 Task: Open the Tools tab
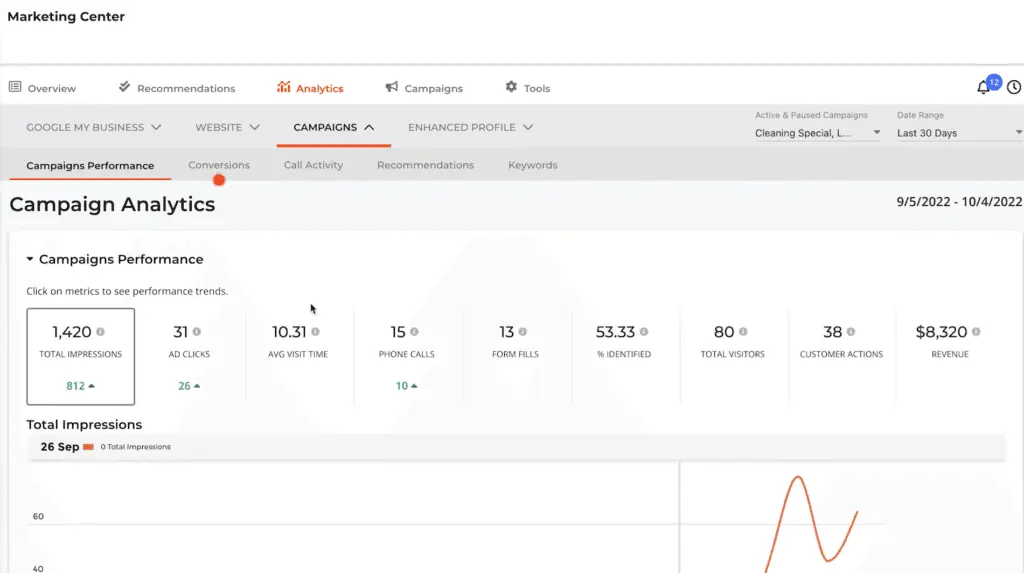(528, 88)
